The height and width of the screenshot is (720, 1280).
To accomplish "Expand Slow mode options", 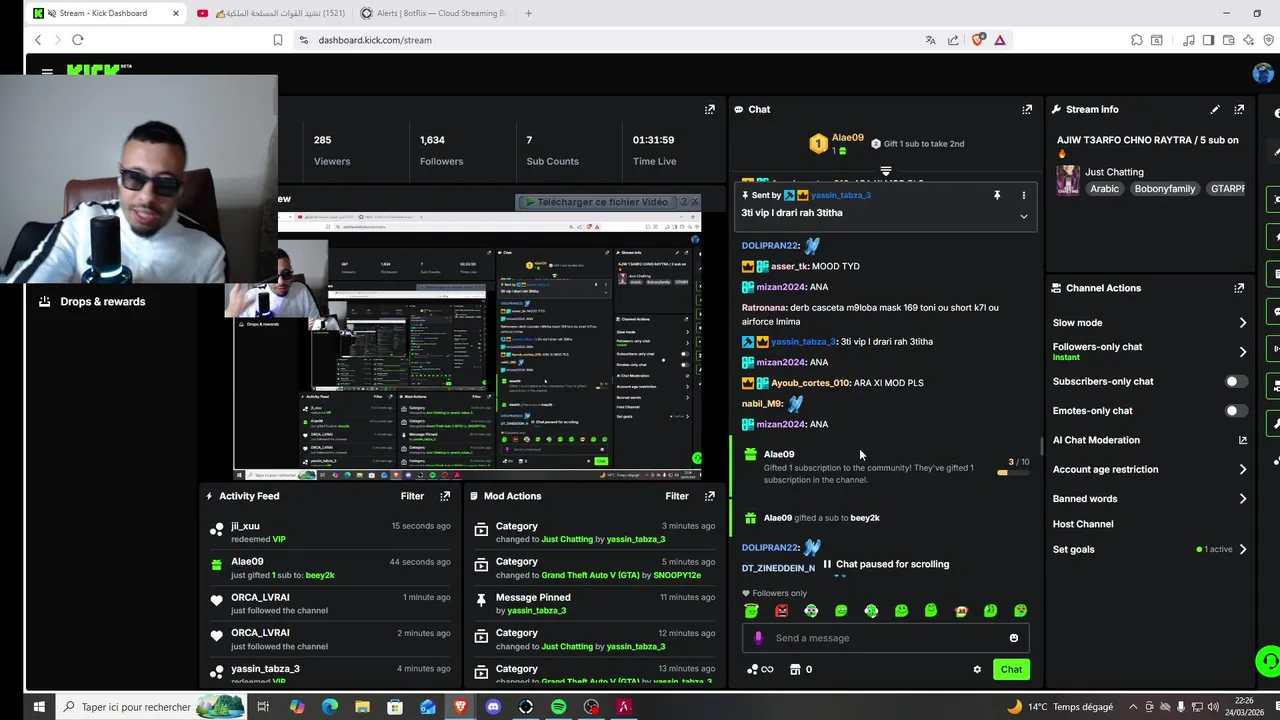I will [x=1242, y=323].
